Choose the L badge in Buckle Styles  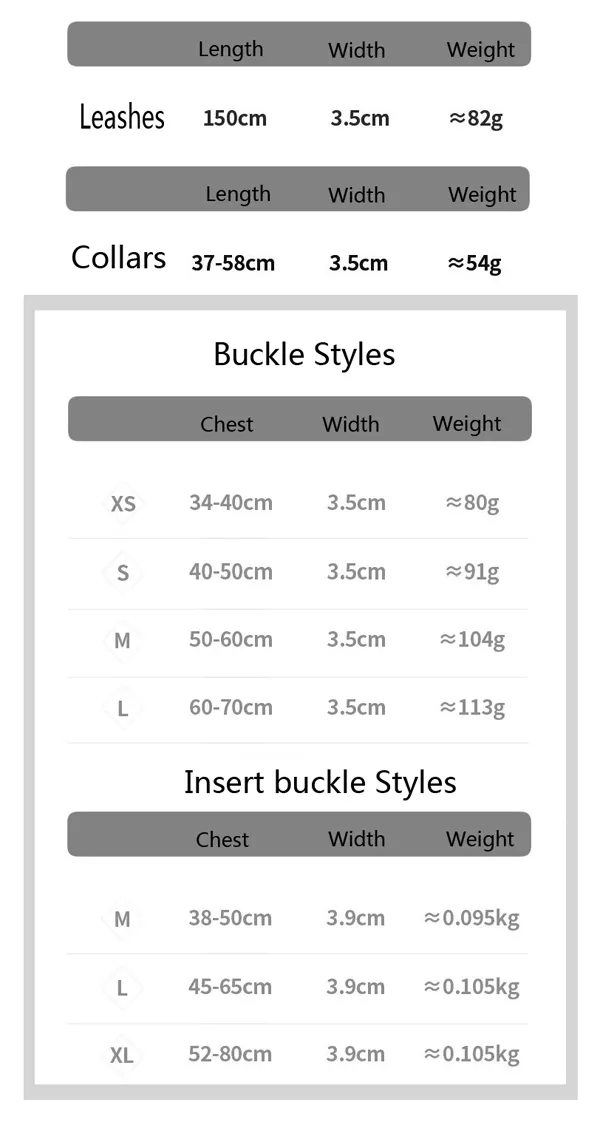click(122, 709)
